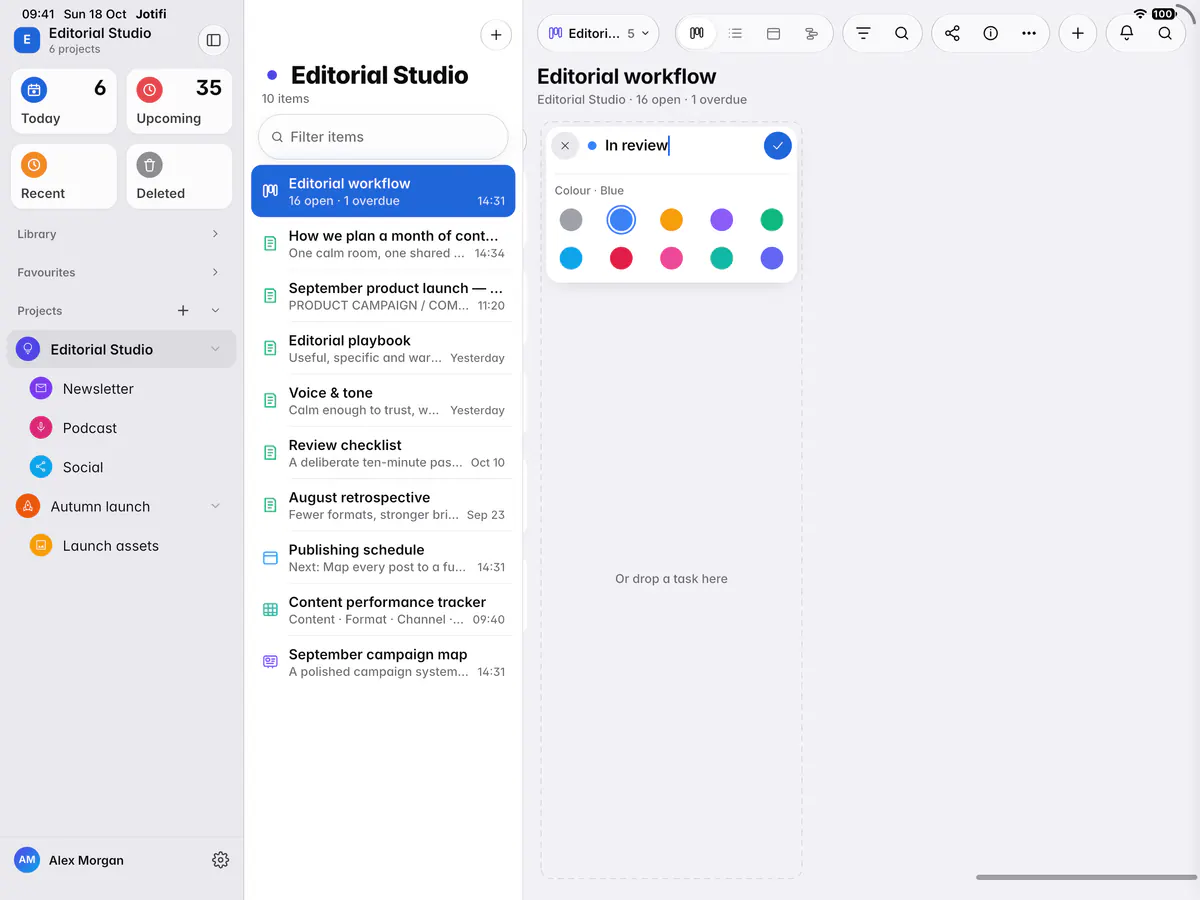The width and height of the screenshot is (1200, 900).
Task: Pick the grey colour swatch
Action: point(571,220)
